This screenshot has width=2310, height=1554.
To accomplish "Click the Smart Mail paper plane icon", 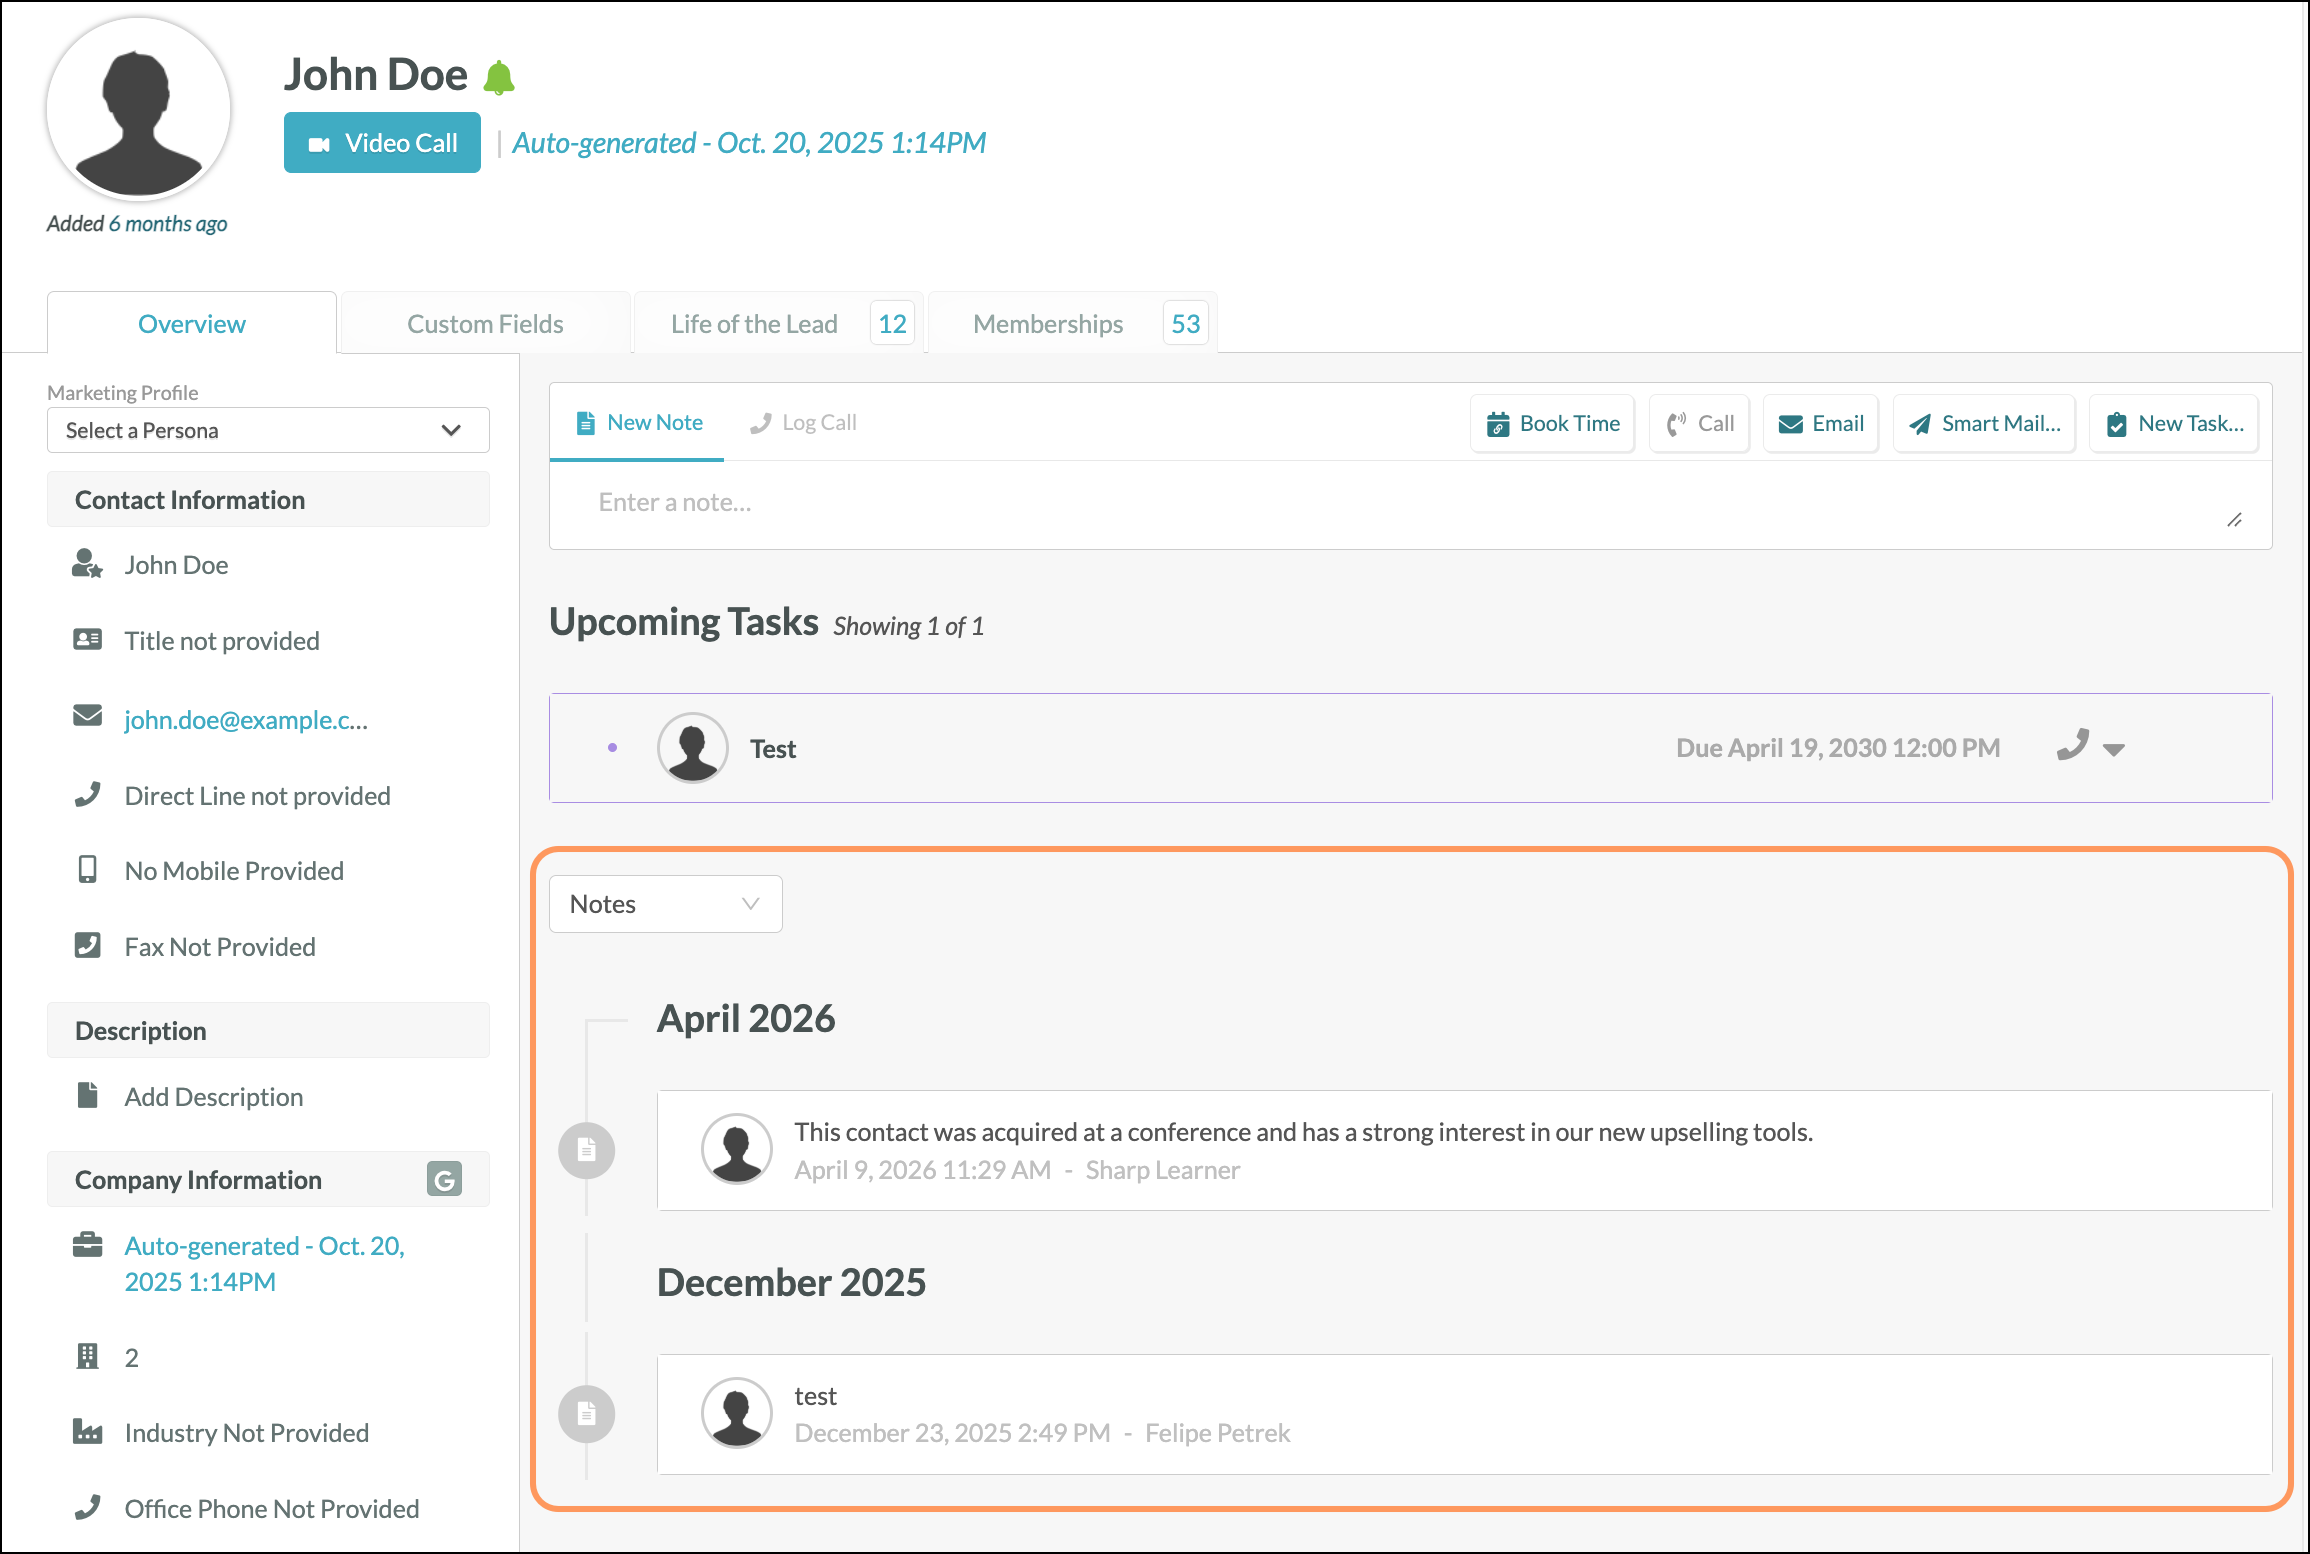I will [1919, 423].
